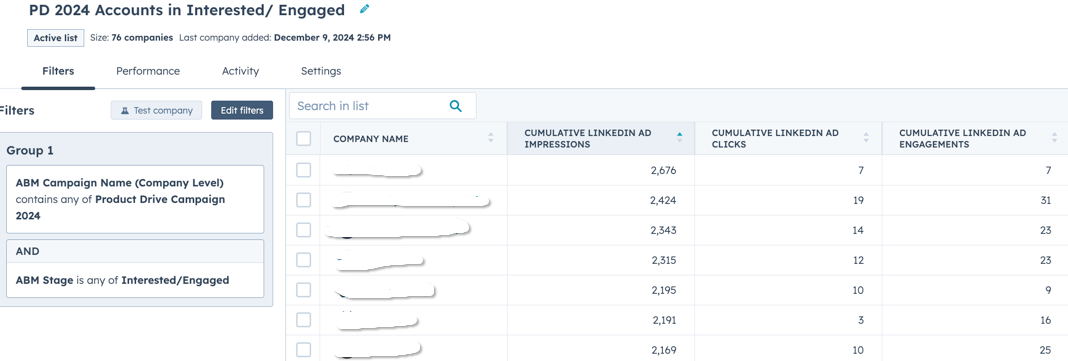Check the row with 2,191 impressions

point(304,320)
